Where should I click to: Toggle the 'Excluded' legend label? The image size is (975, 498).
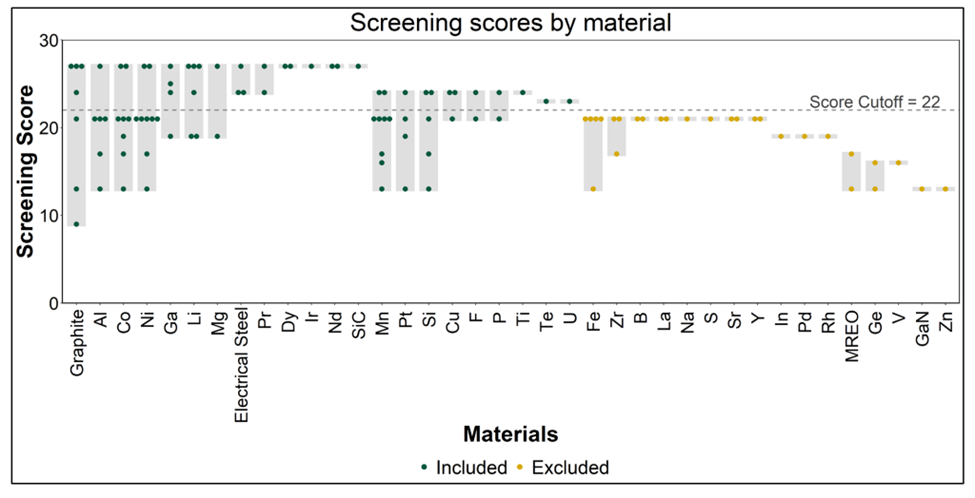click(x=570, y=468)
